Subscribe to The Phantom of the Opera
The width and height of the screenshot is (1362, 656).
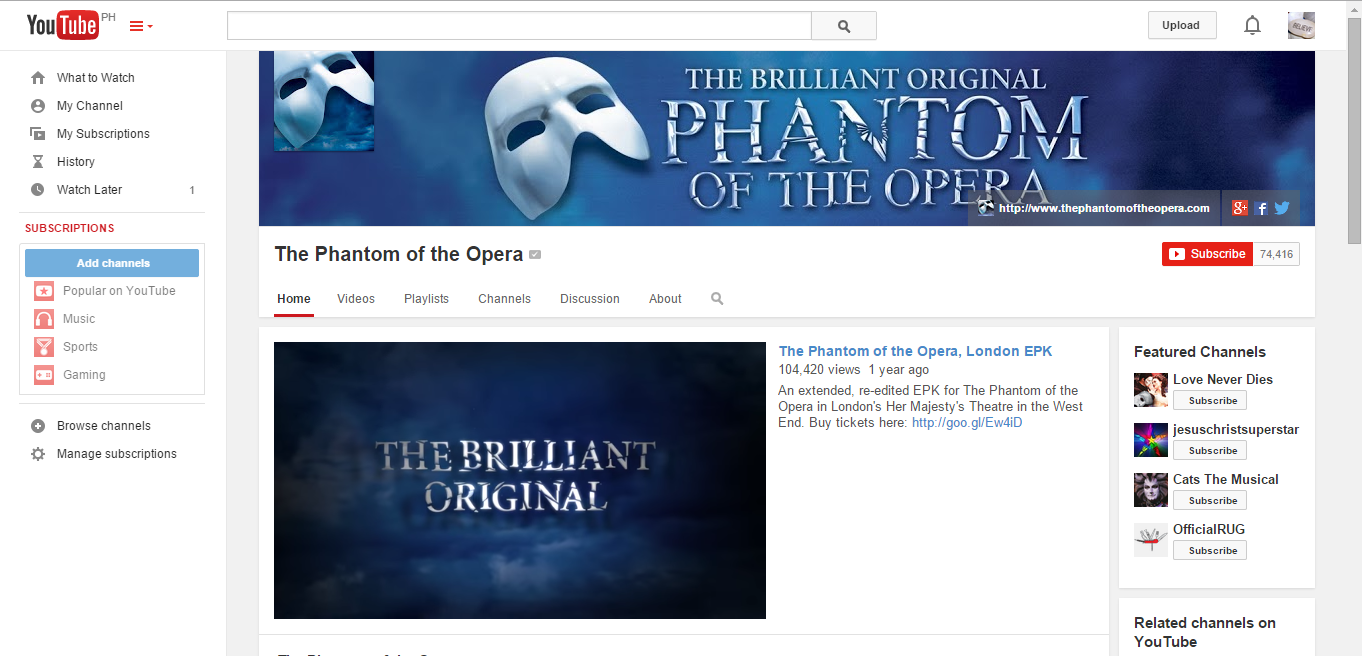(1207, 254)
